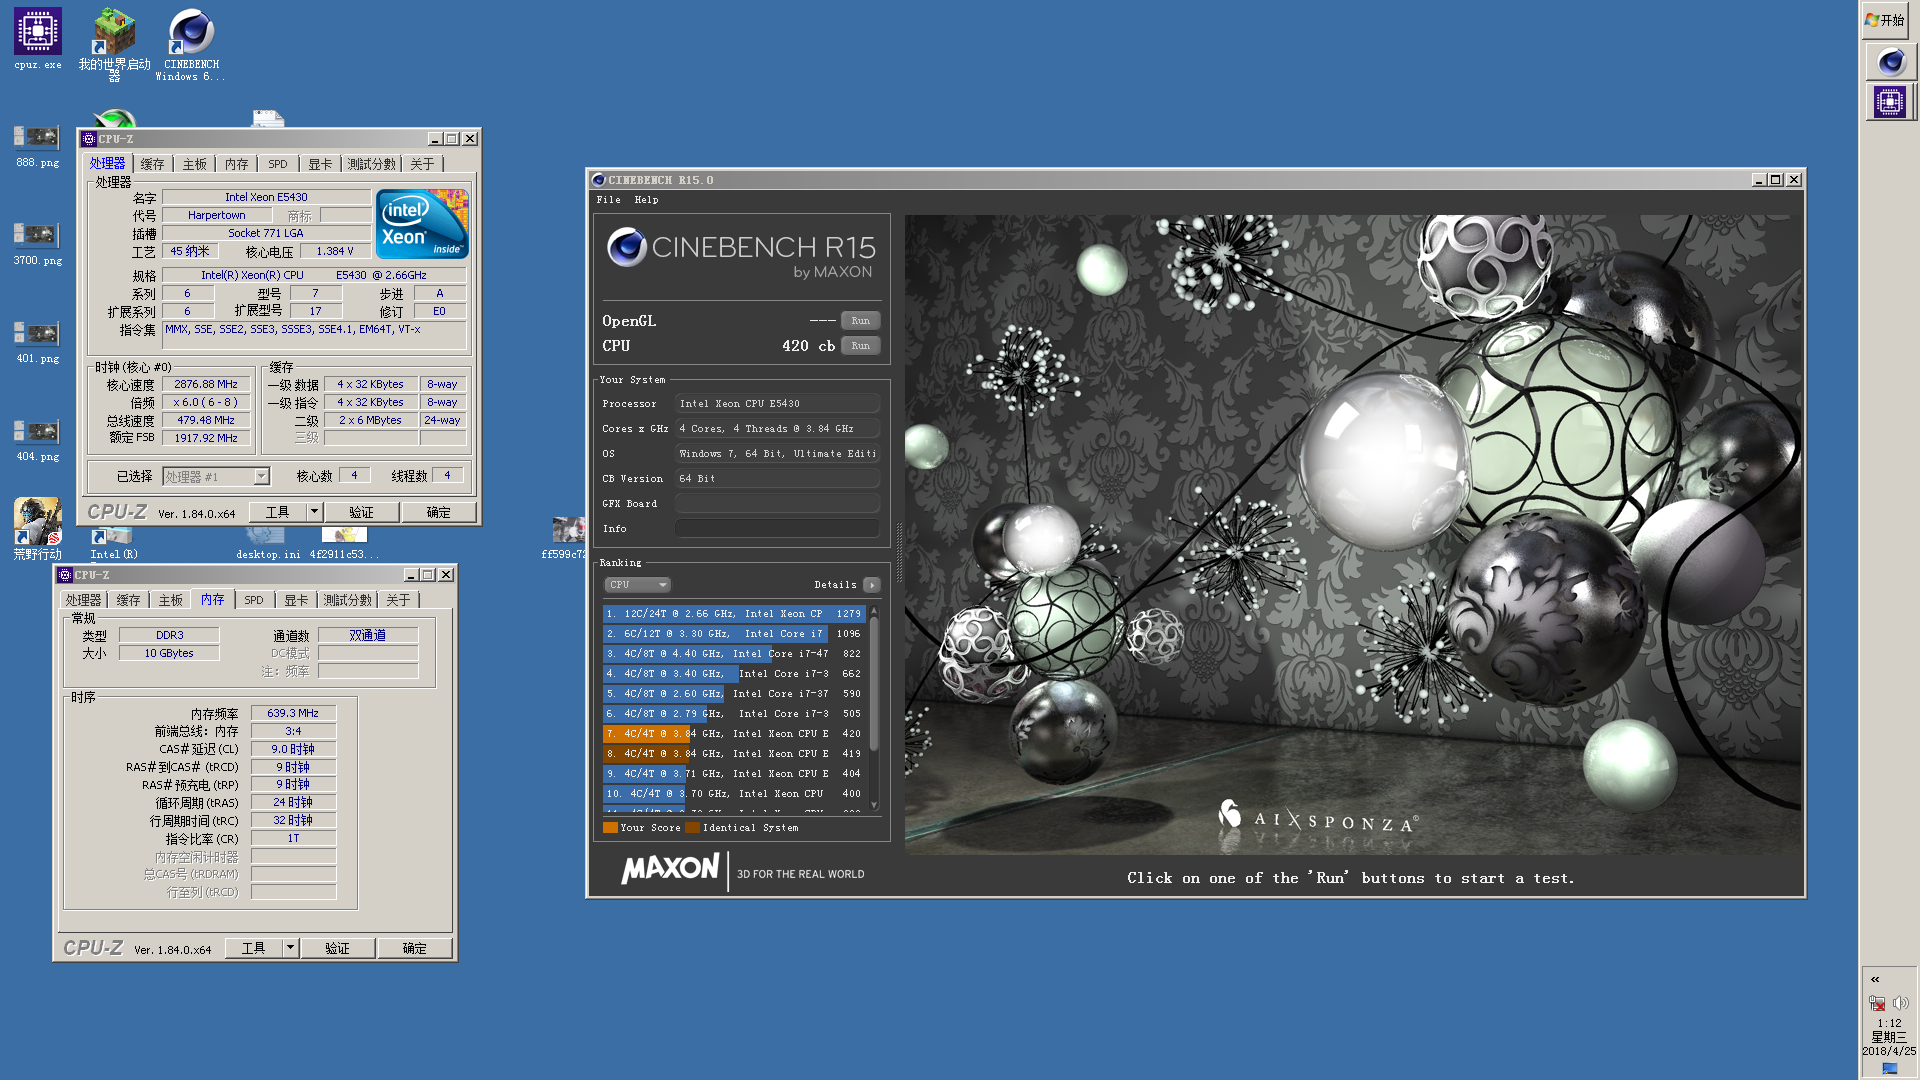Screen dimensions: 1920x1080
Task: Open the CPU ranking type dropdown
Action: 636,585
